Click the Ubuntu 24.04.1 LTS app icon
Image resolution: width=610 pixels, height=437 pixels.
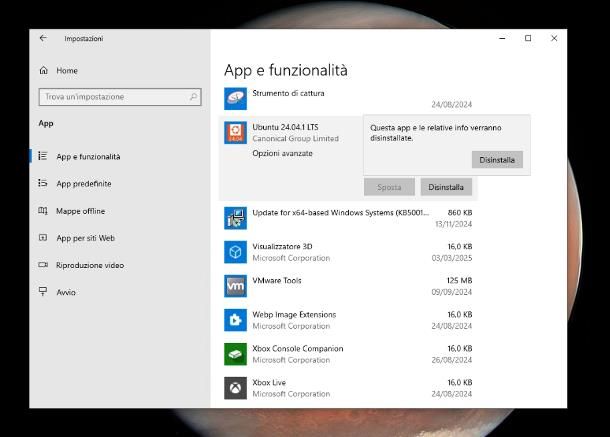[x=235, y=133]
